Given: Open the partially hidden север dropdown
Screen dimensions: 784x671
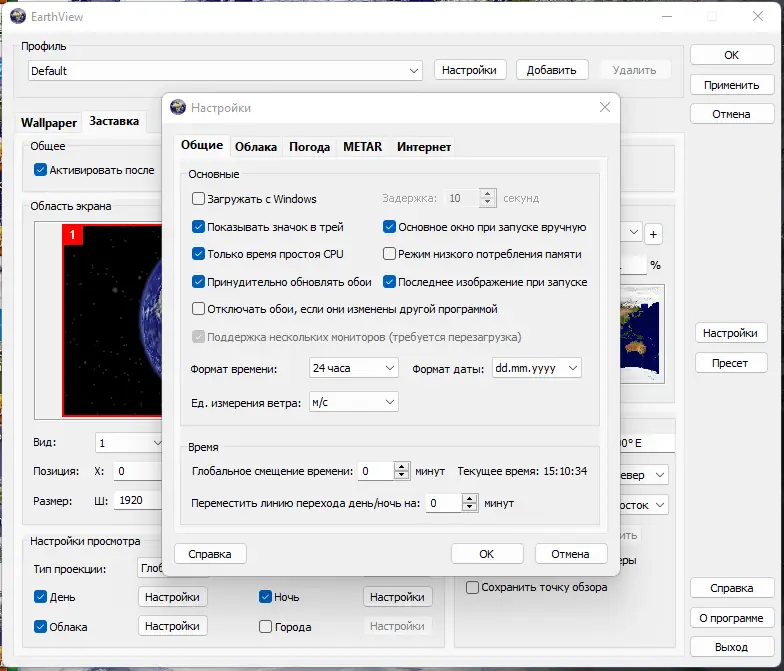Looking at the screenshot, I should pyautogui.click(x=644, y=475).
